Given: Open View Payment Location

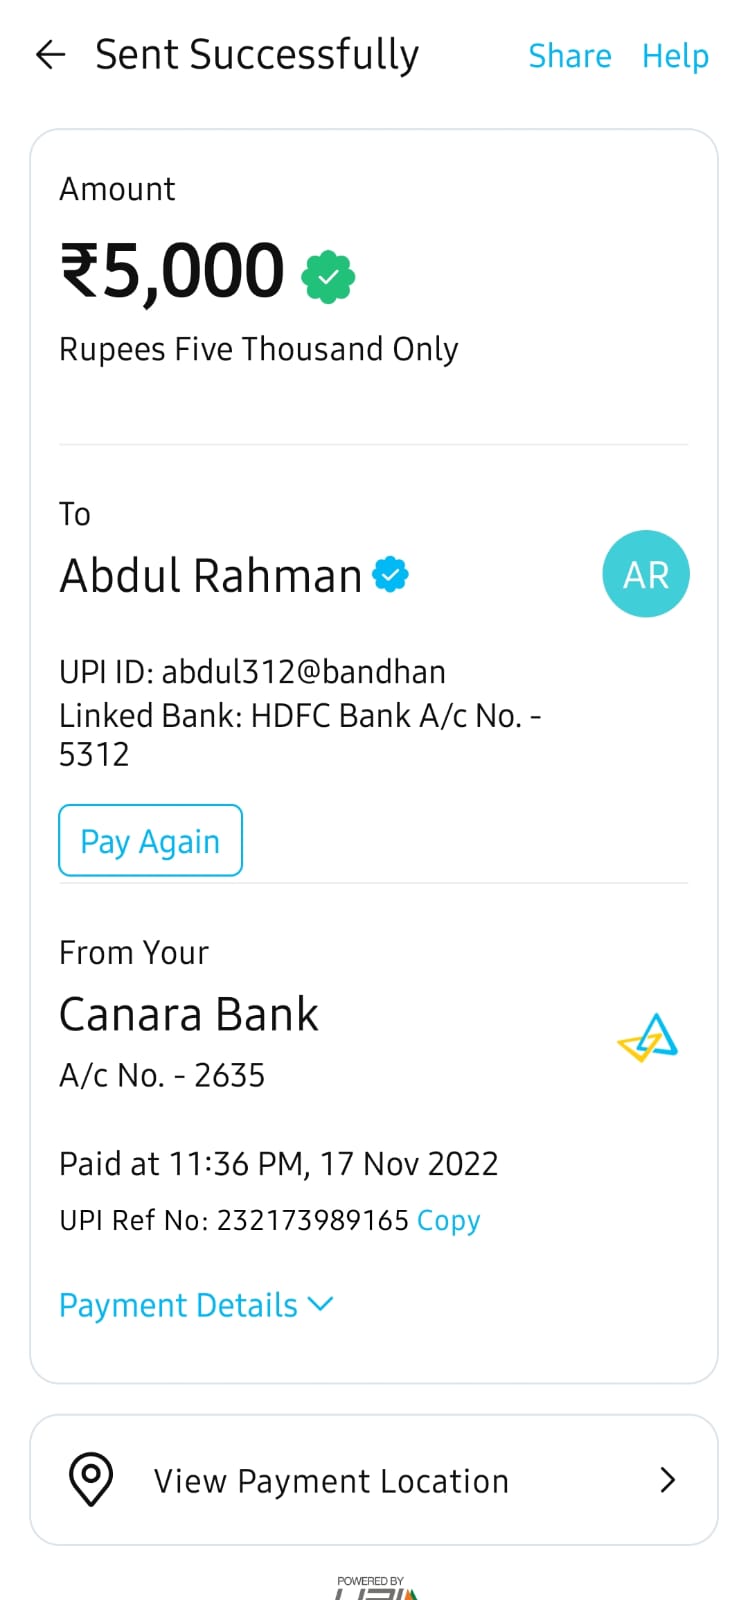Looking at the screenshot, I should coord(331,1481).
